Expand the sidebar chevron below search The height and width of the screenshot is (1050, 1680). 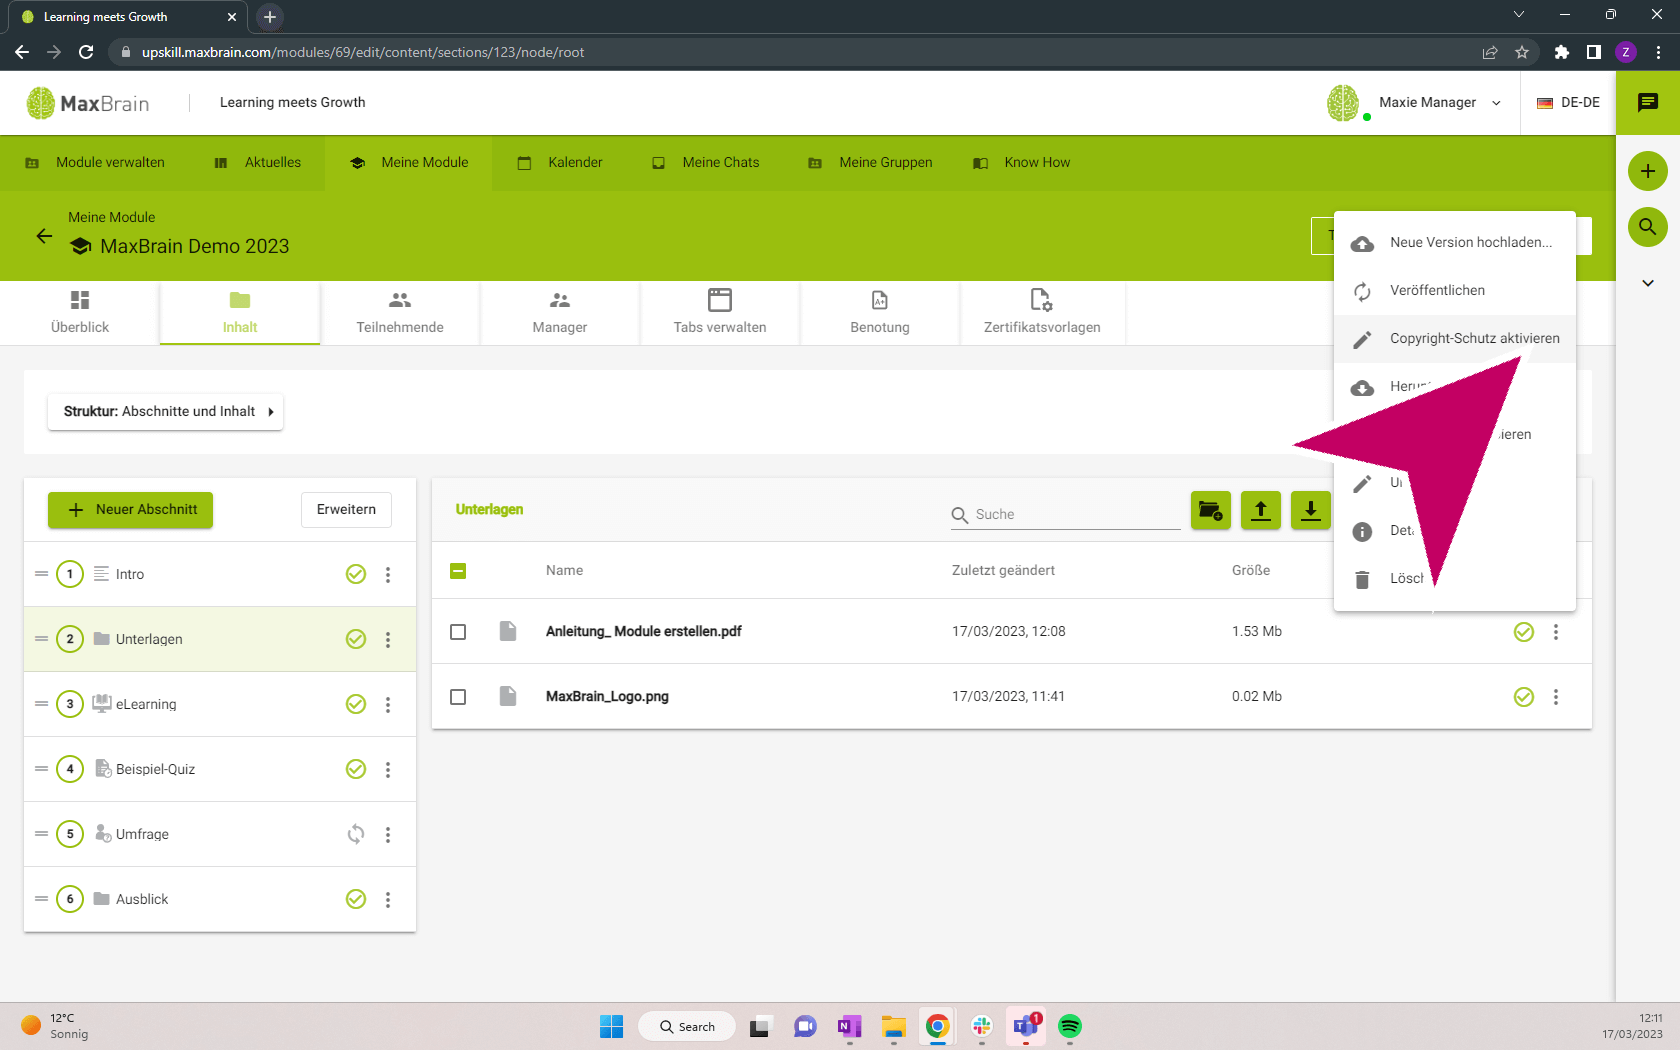click(1647, 283)
